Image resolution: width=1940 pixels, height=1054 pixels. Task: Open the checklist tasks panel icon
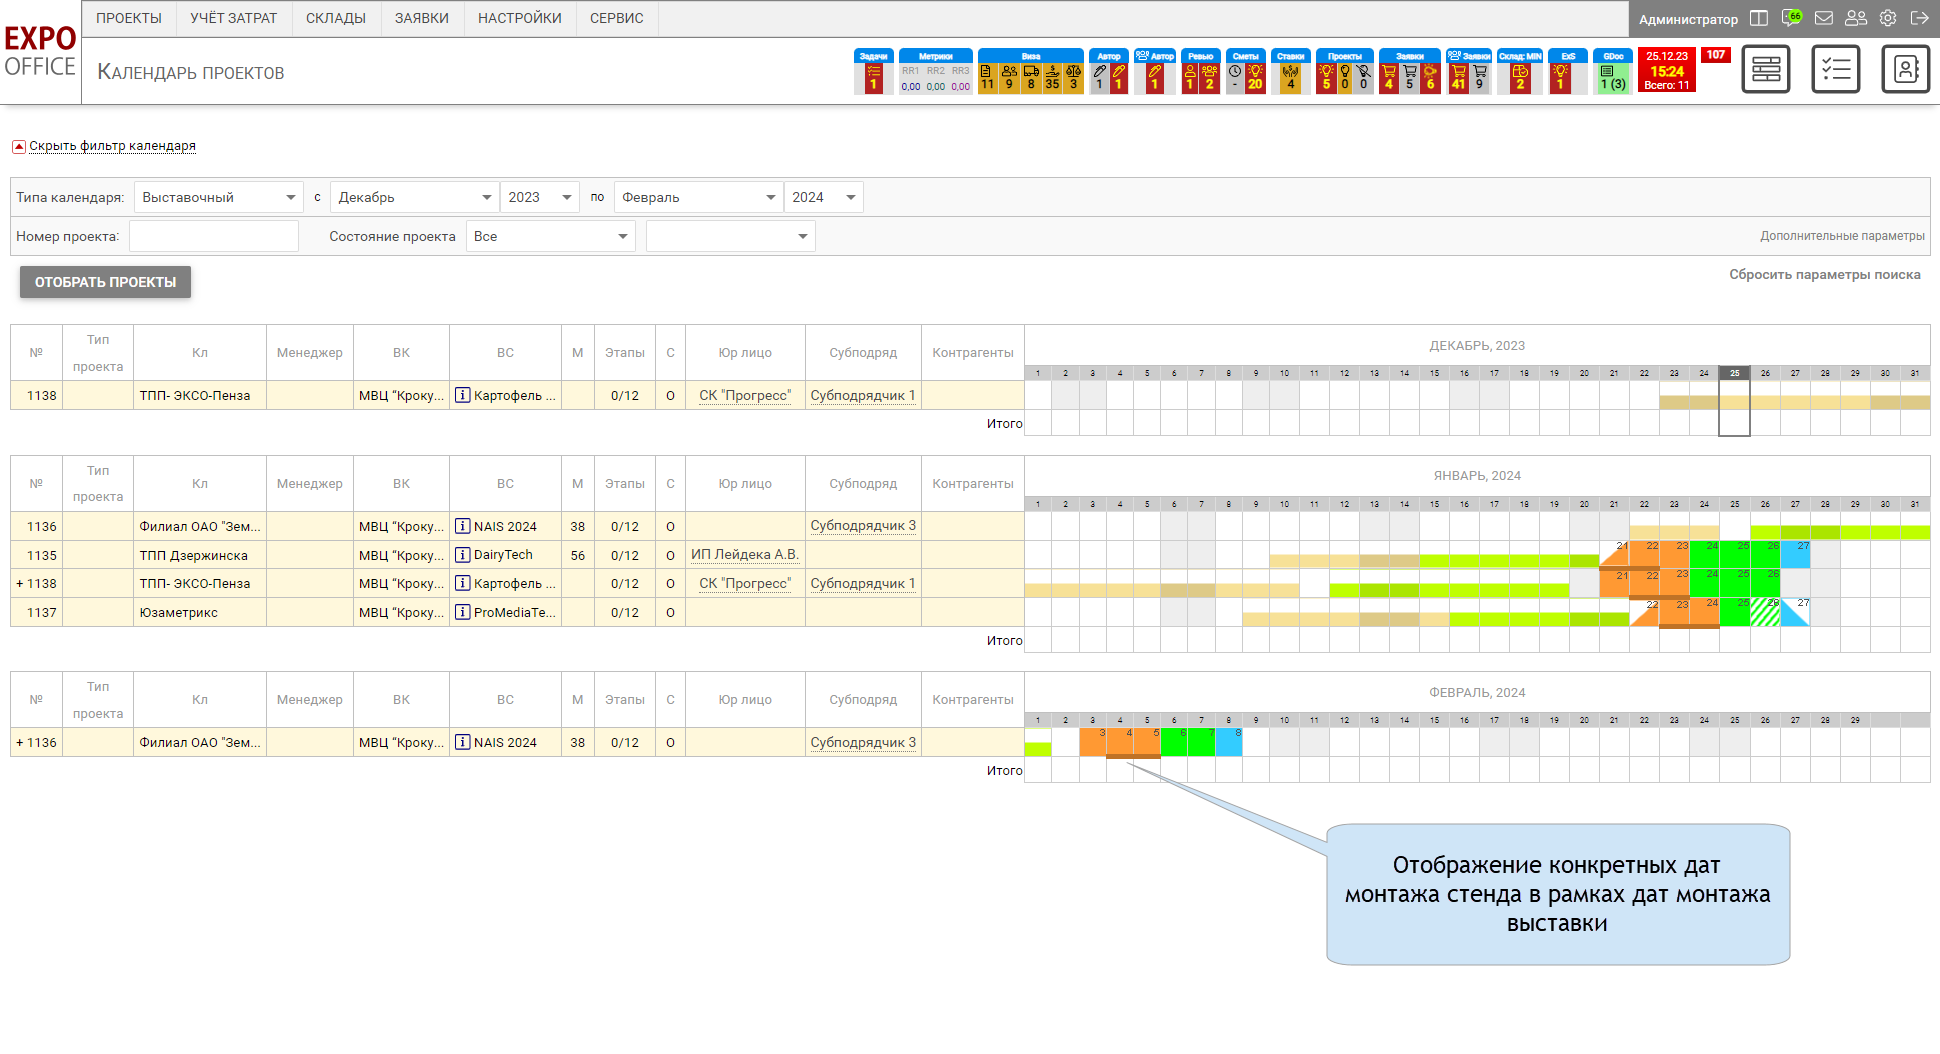1835,69
